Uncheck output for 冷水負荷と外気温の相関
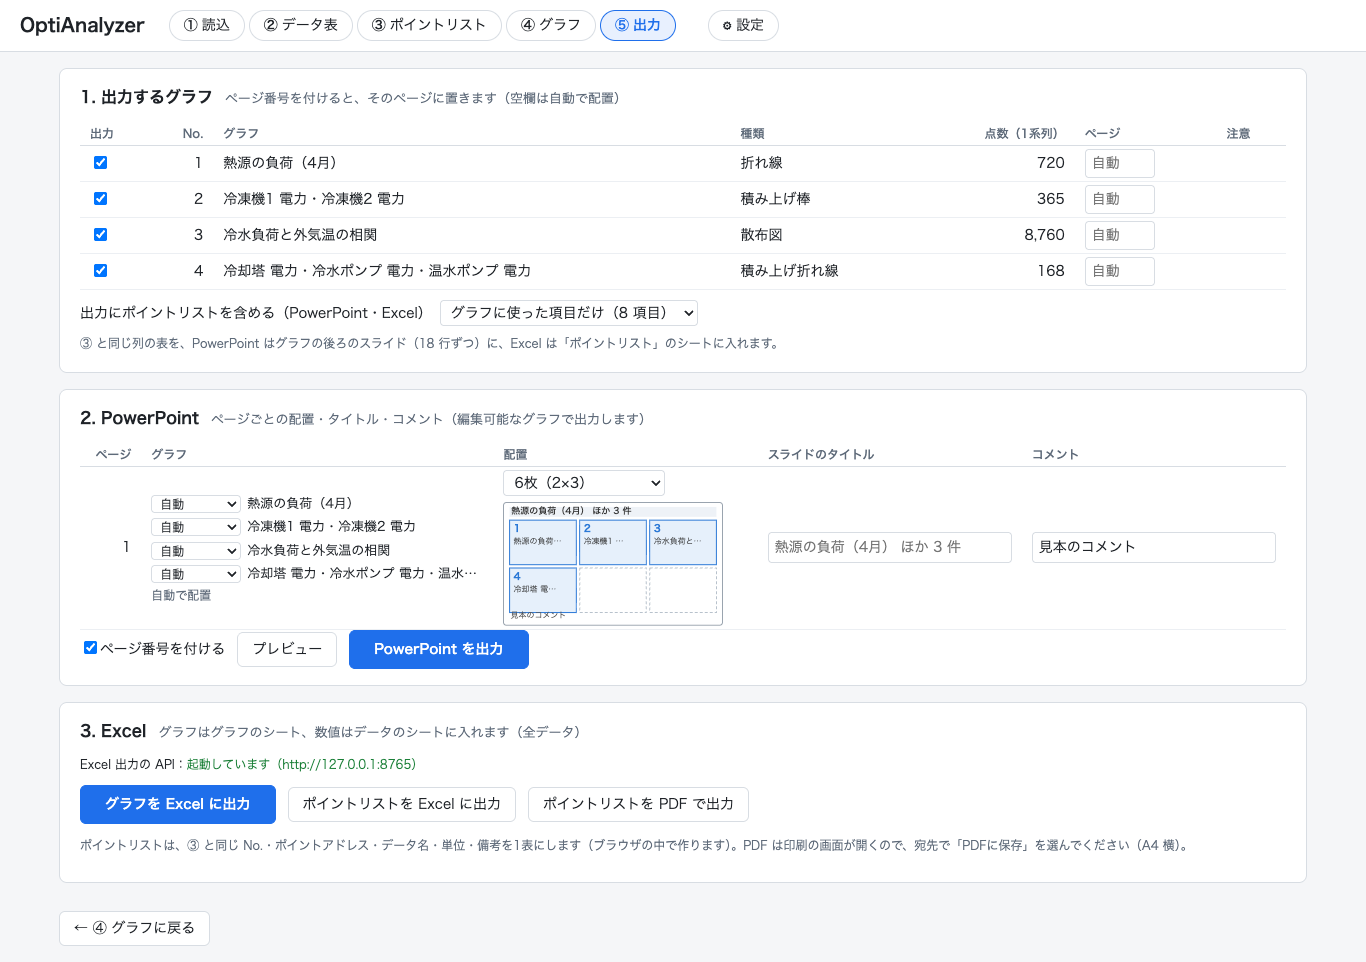Image resolution: width=1366 pixels, height=962 pixels. [100, 235]
